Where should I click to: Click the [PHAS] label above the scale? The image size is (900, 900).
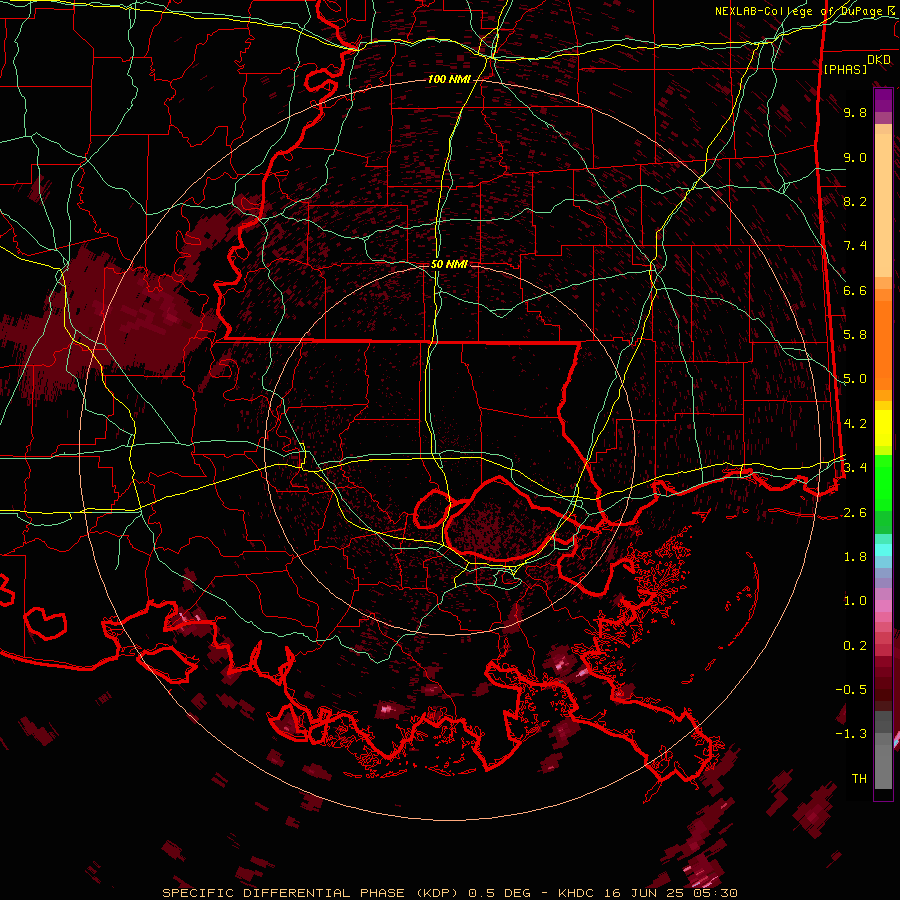coord(845,70)
